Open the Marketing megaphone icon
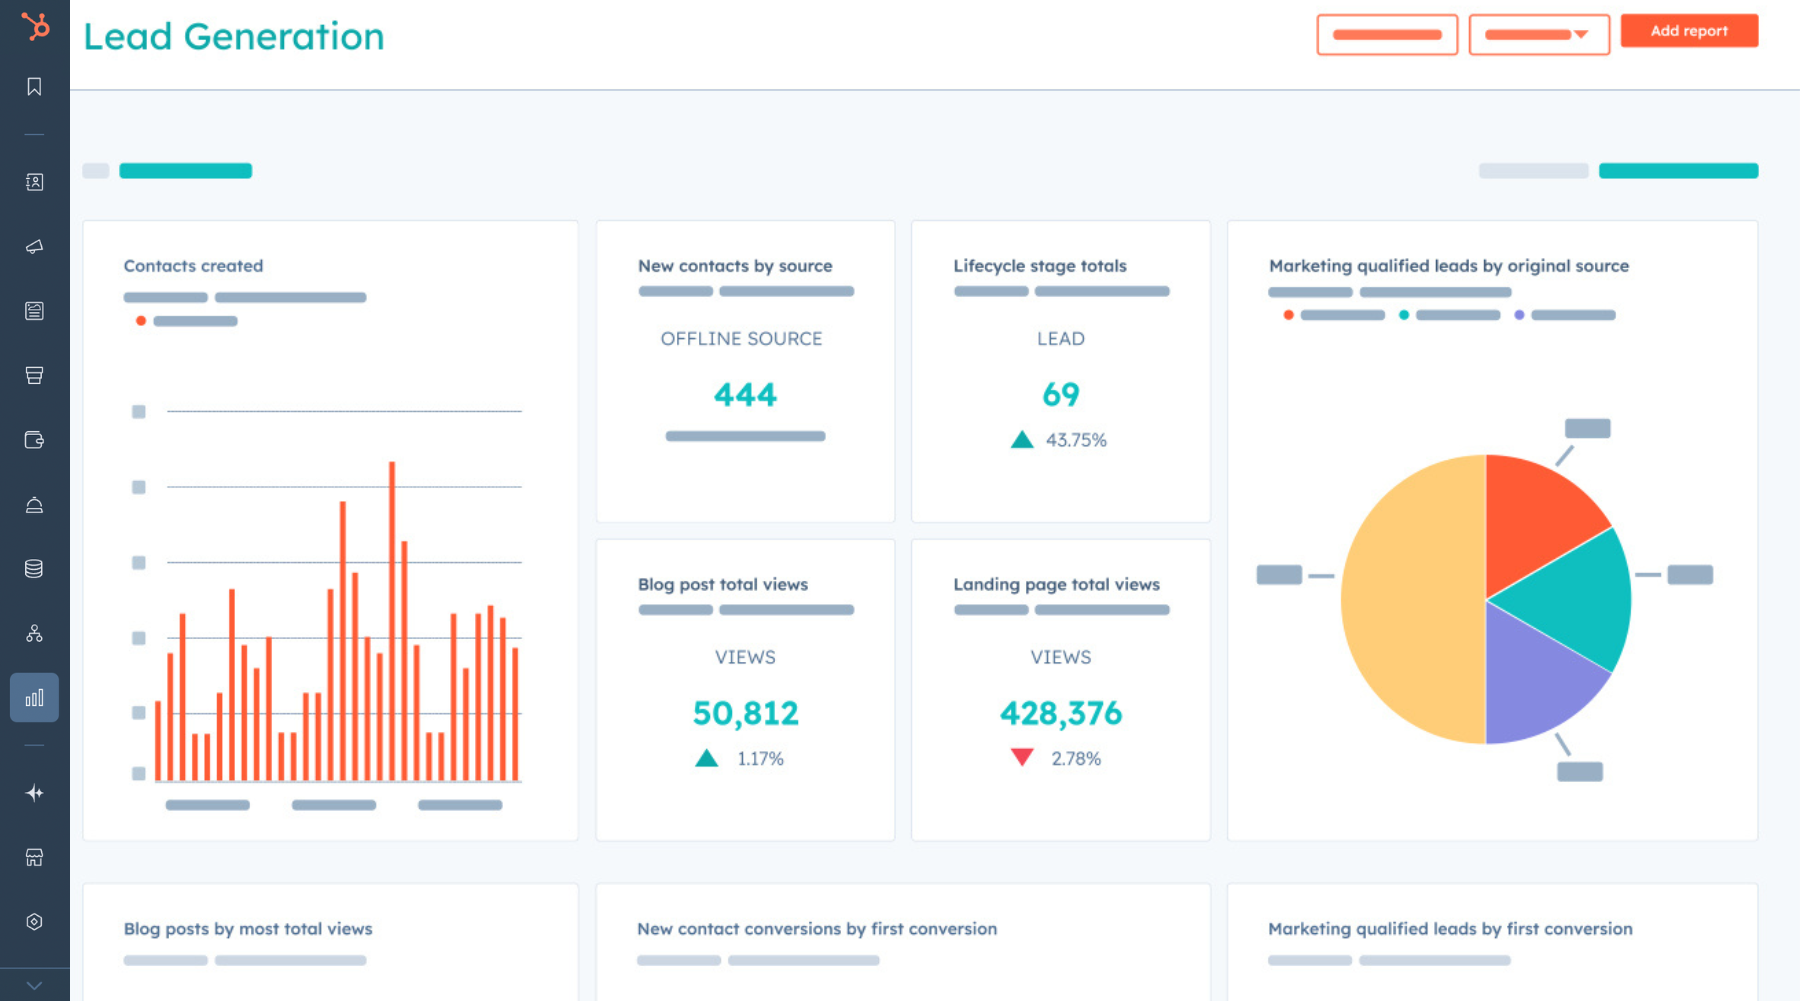This screenshot has height=1001, width=1800. pyautogui.click(x=34, y=246)
